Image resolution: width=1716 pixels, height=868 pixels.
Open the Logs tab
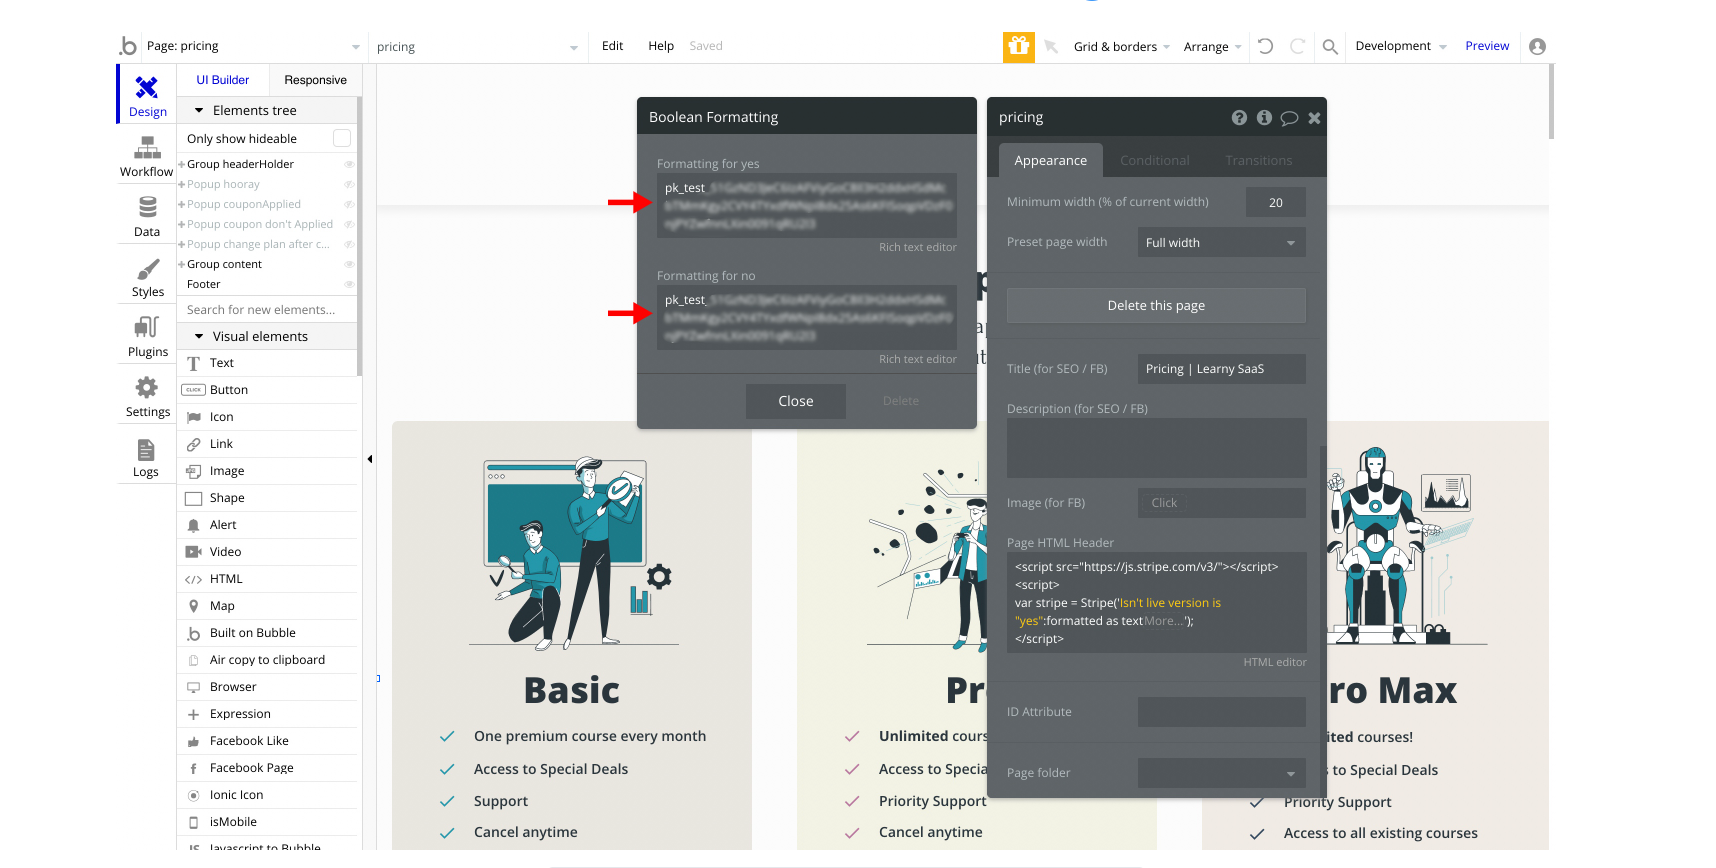point(146,456)
